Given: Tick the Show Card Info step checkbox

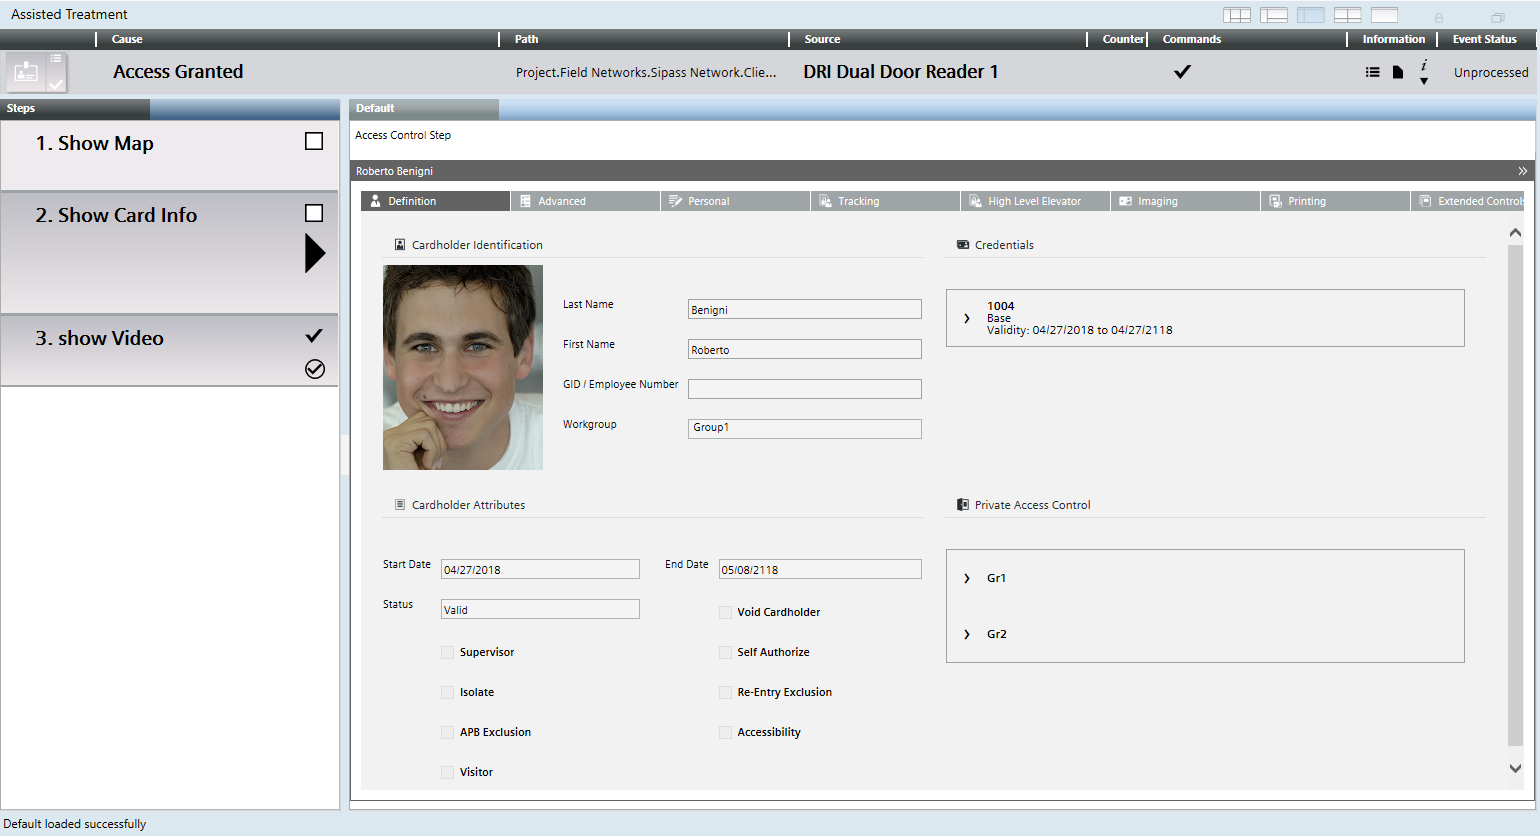Looking at the screenshot, I should click(x=314, y=213).
